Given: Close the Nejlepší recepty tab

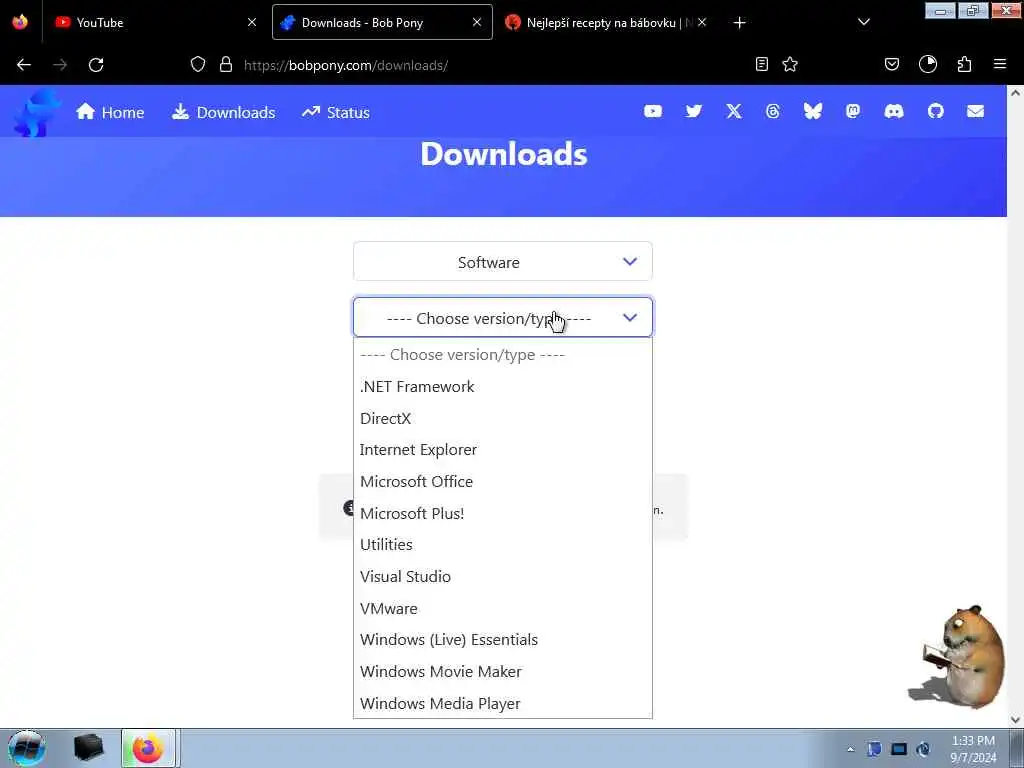Looking at the screenshot, I should click(702, 22).
